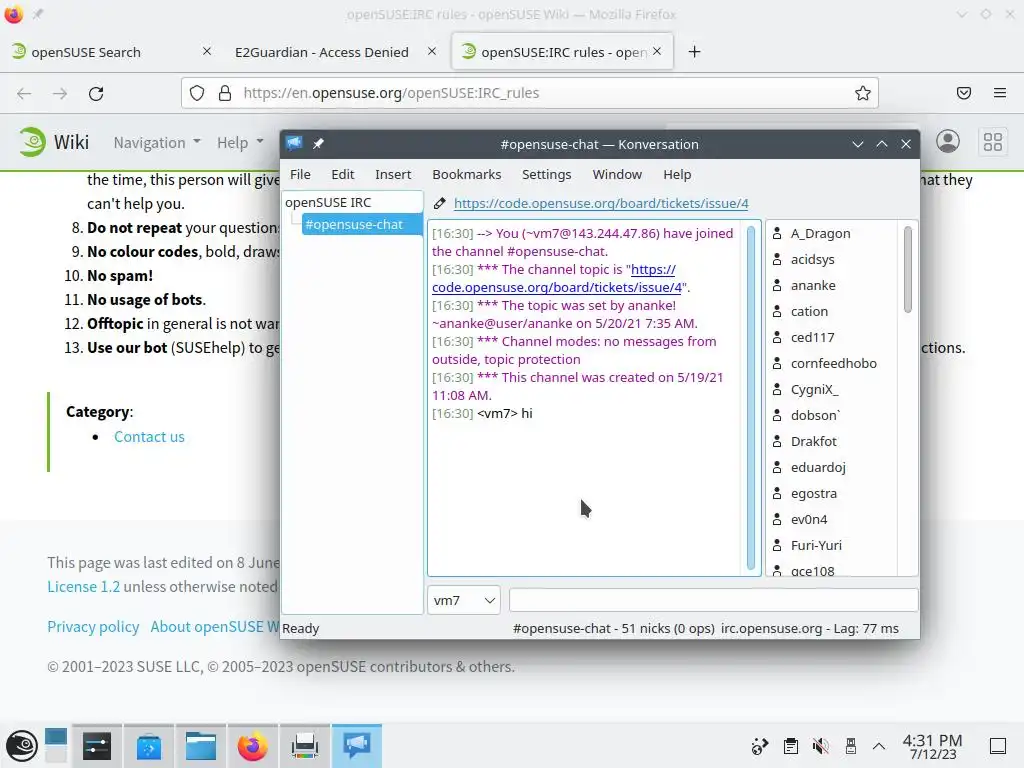
Task: Click the Konversation app icon in title bar
Action: click(x=294, y=144)
